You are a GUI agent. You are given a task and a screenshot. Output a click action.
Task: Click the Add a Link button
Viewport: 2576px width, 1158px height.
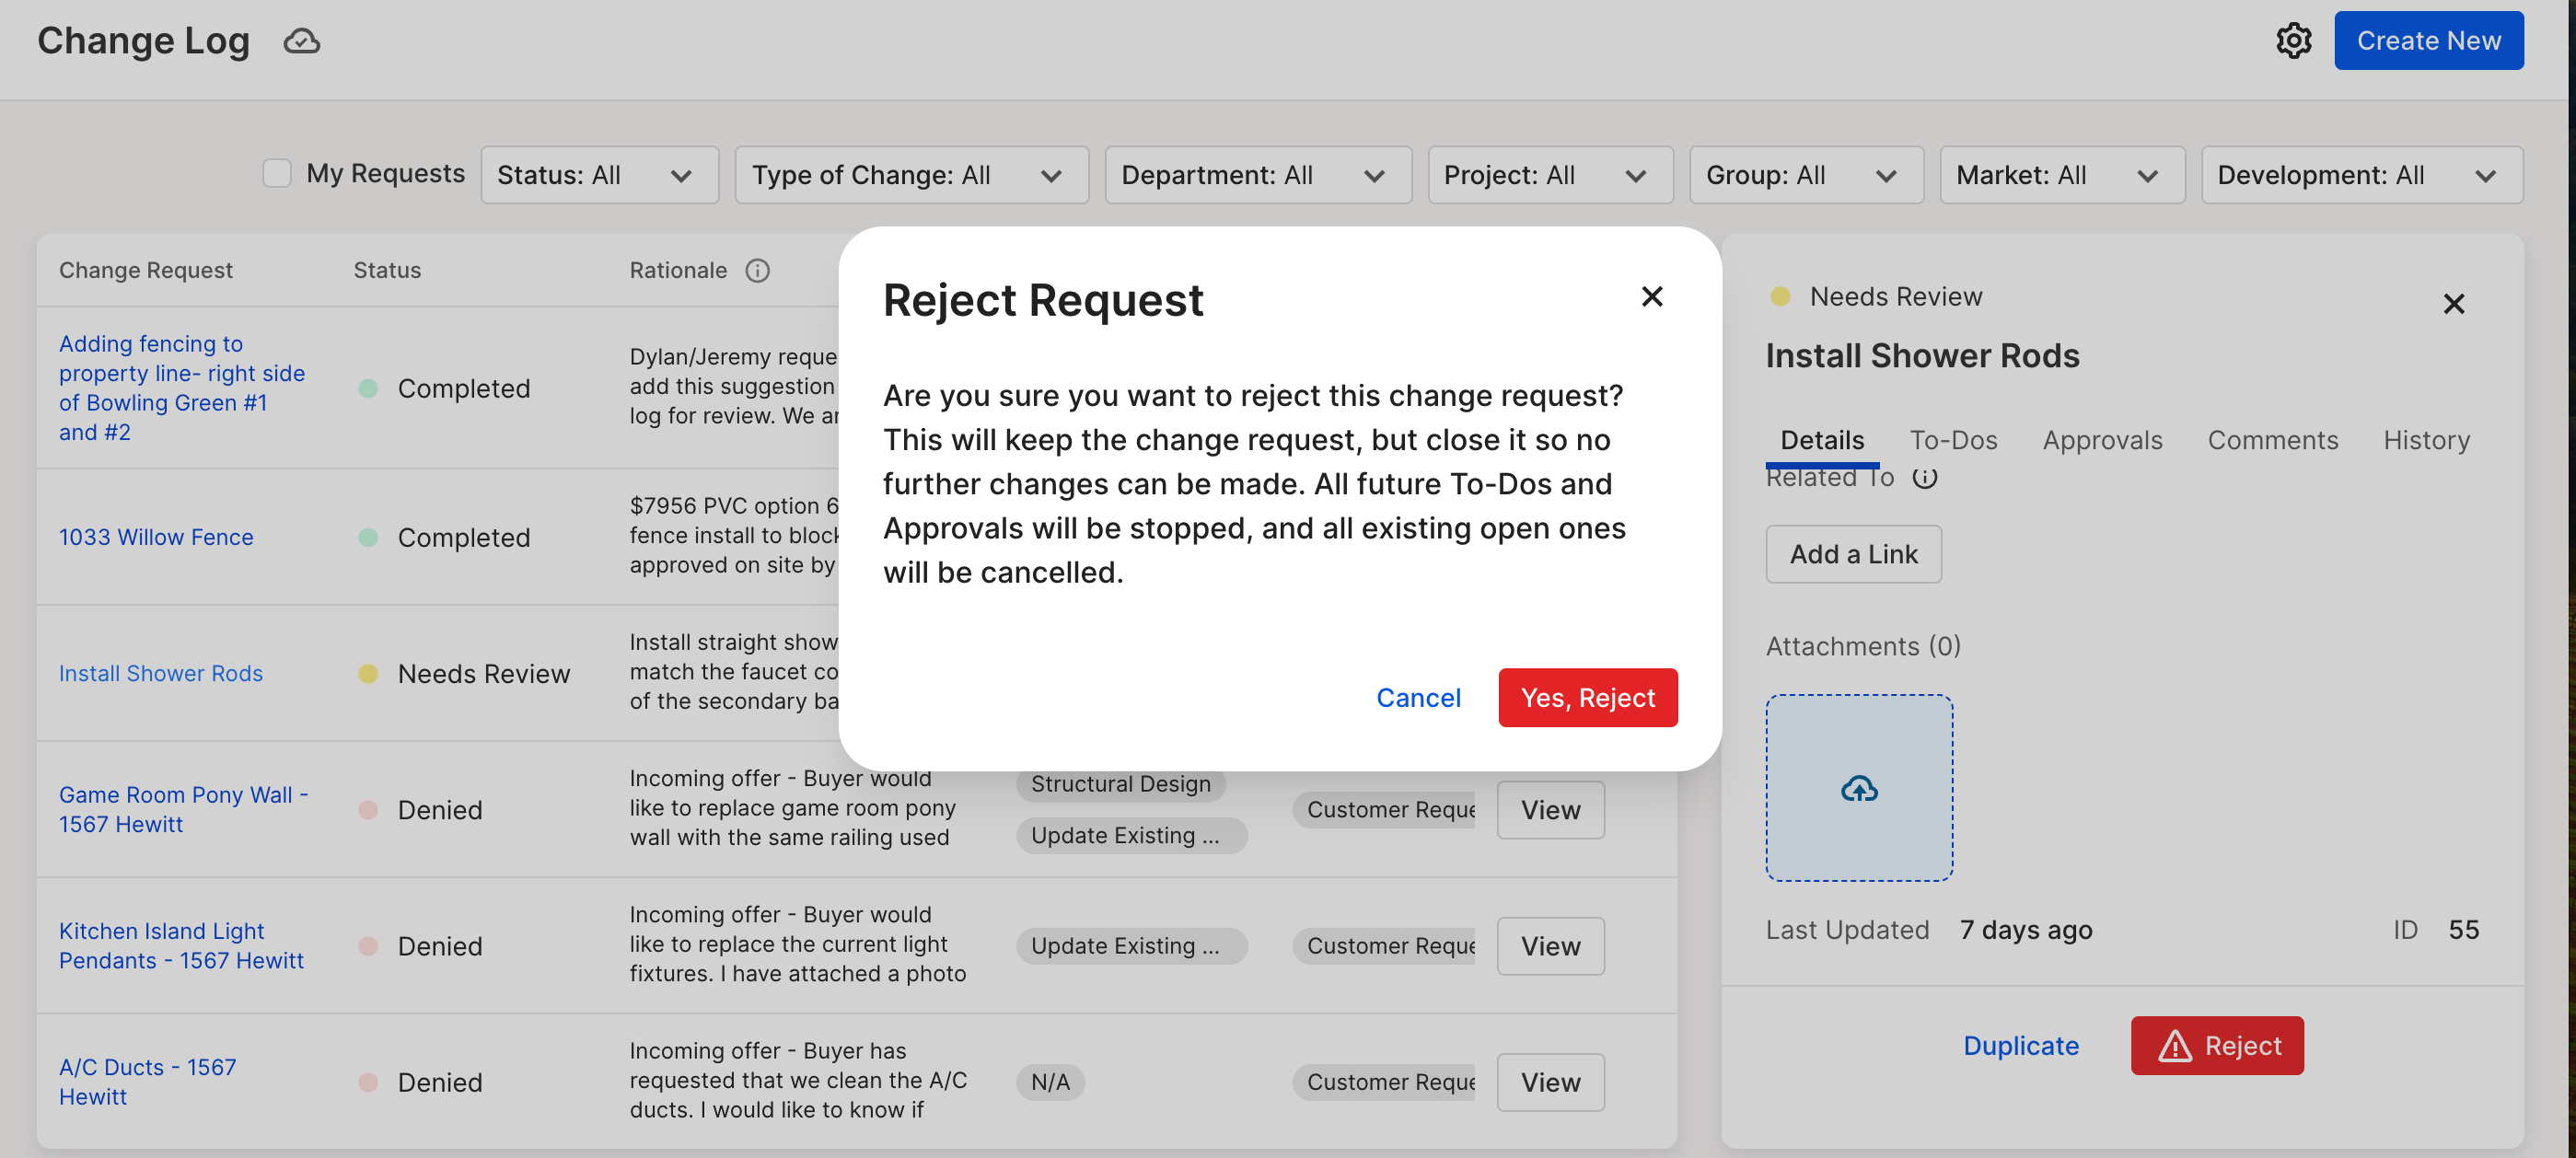pos(1853,554)
